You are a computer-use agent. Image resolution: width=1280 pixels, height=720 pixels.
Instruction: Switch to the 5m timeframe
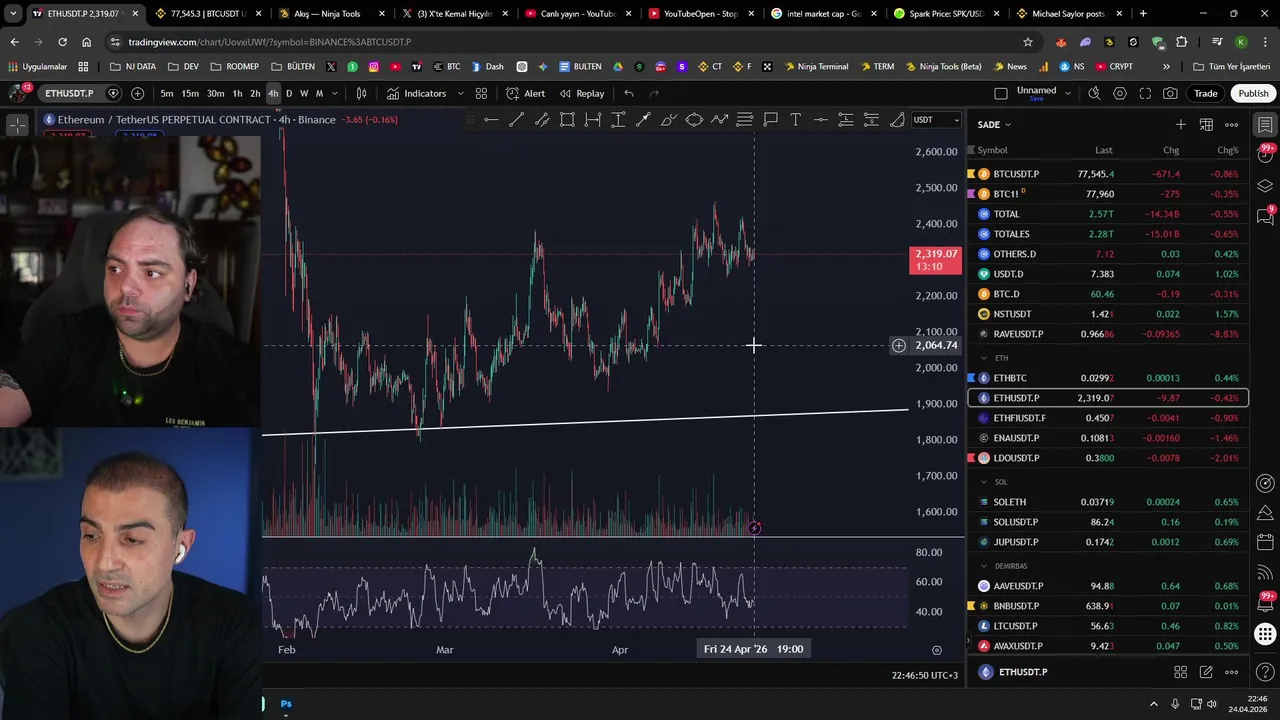pos(166,93)
